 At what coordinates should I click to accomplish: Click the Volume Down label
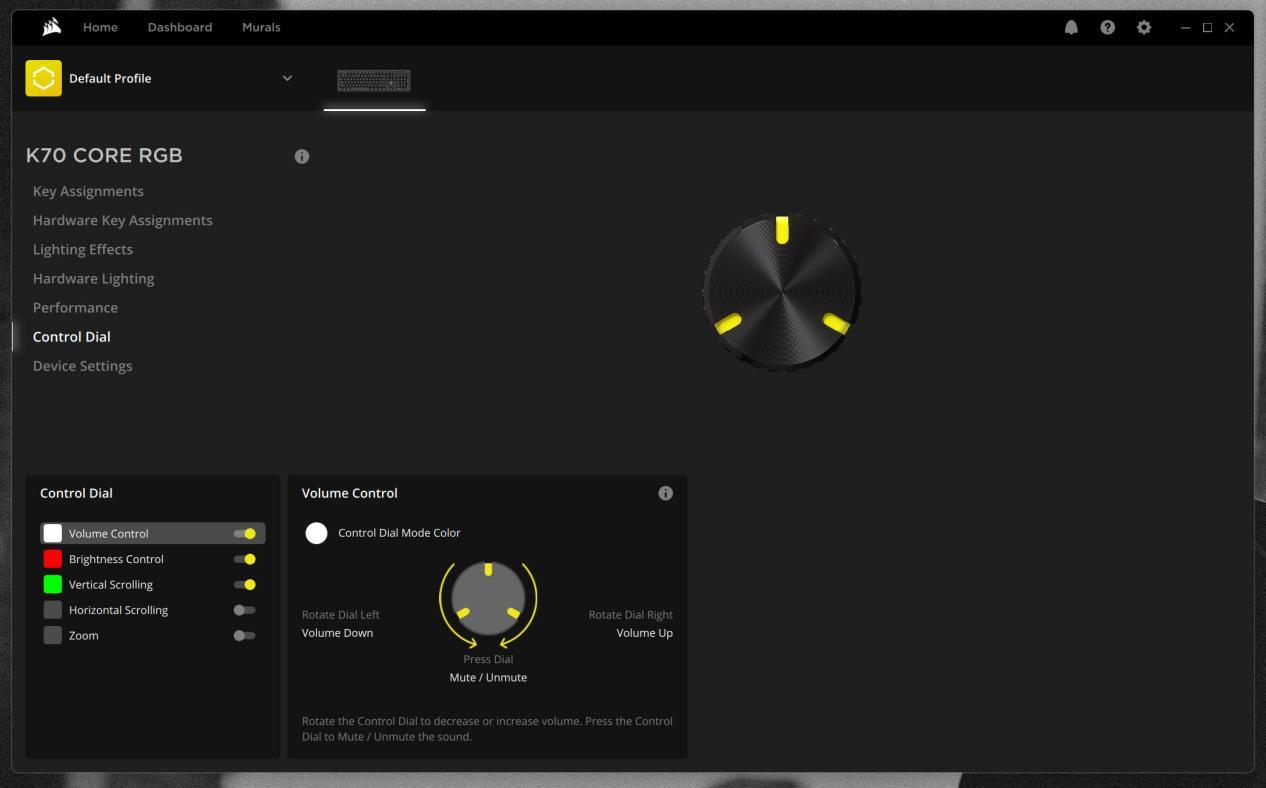(337, 633)
